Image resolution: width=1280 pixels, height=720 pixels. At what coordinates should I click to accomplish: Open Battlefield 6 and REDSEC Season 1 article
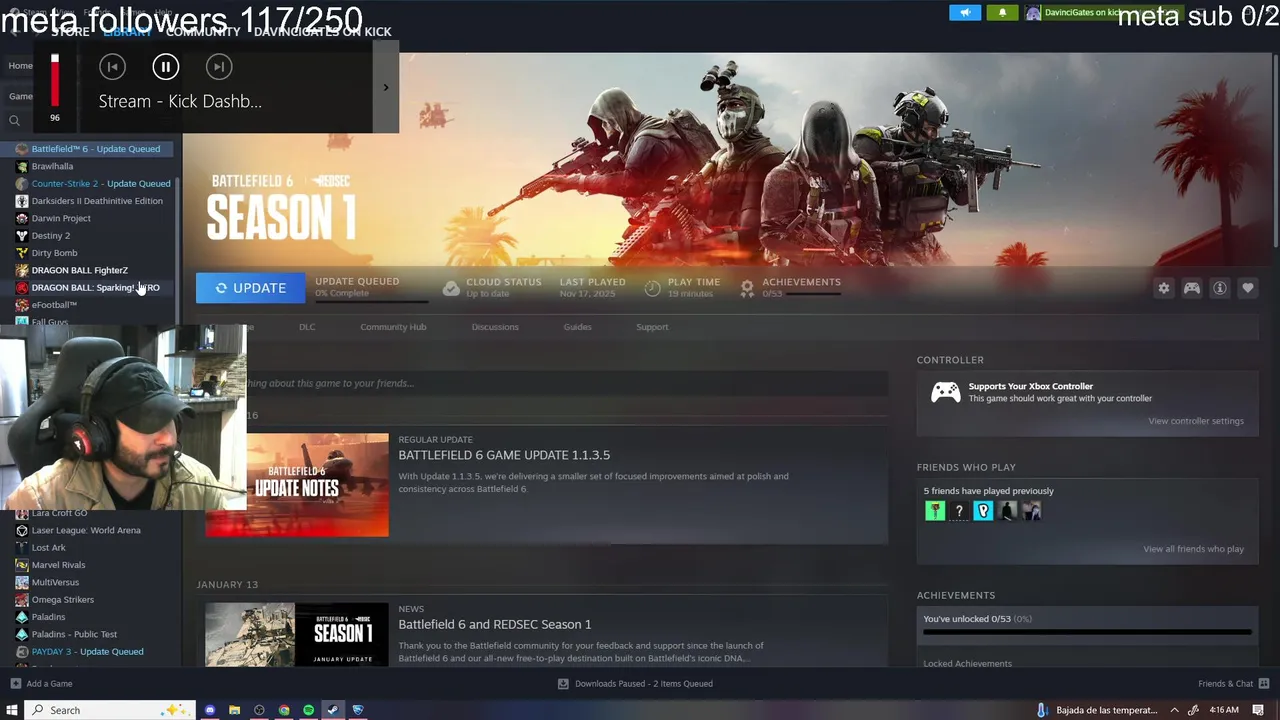tap(495, 624)
